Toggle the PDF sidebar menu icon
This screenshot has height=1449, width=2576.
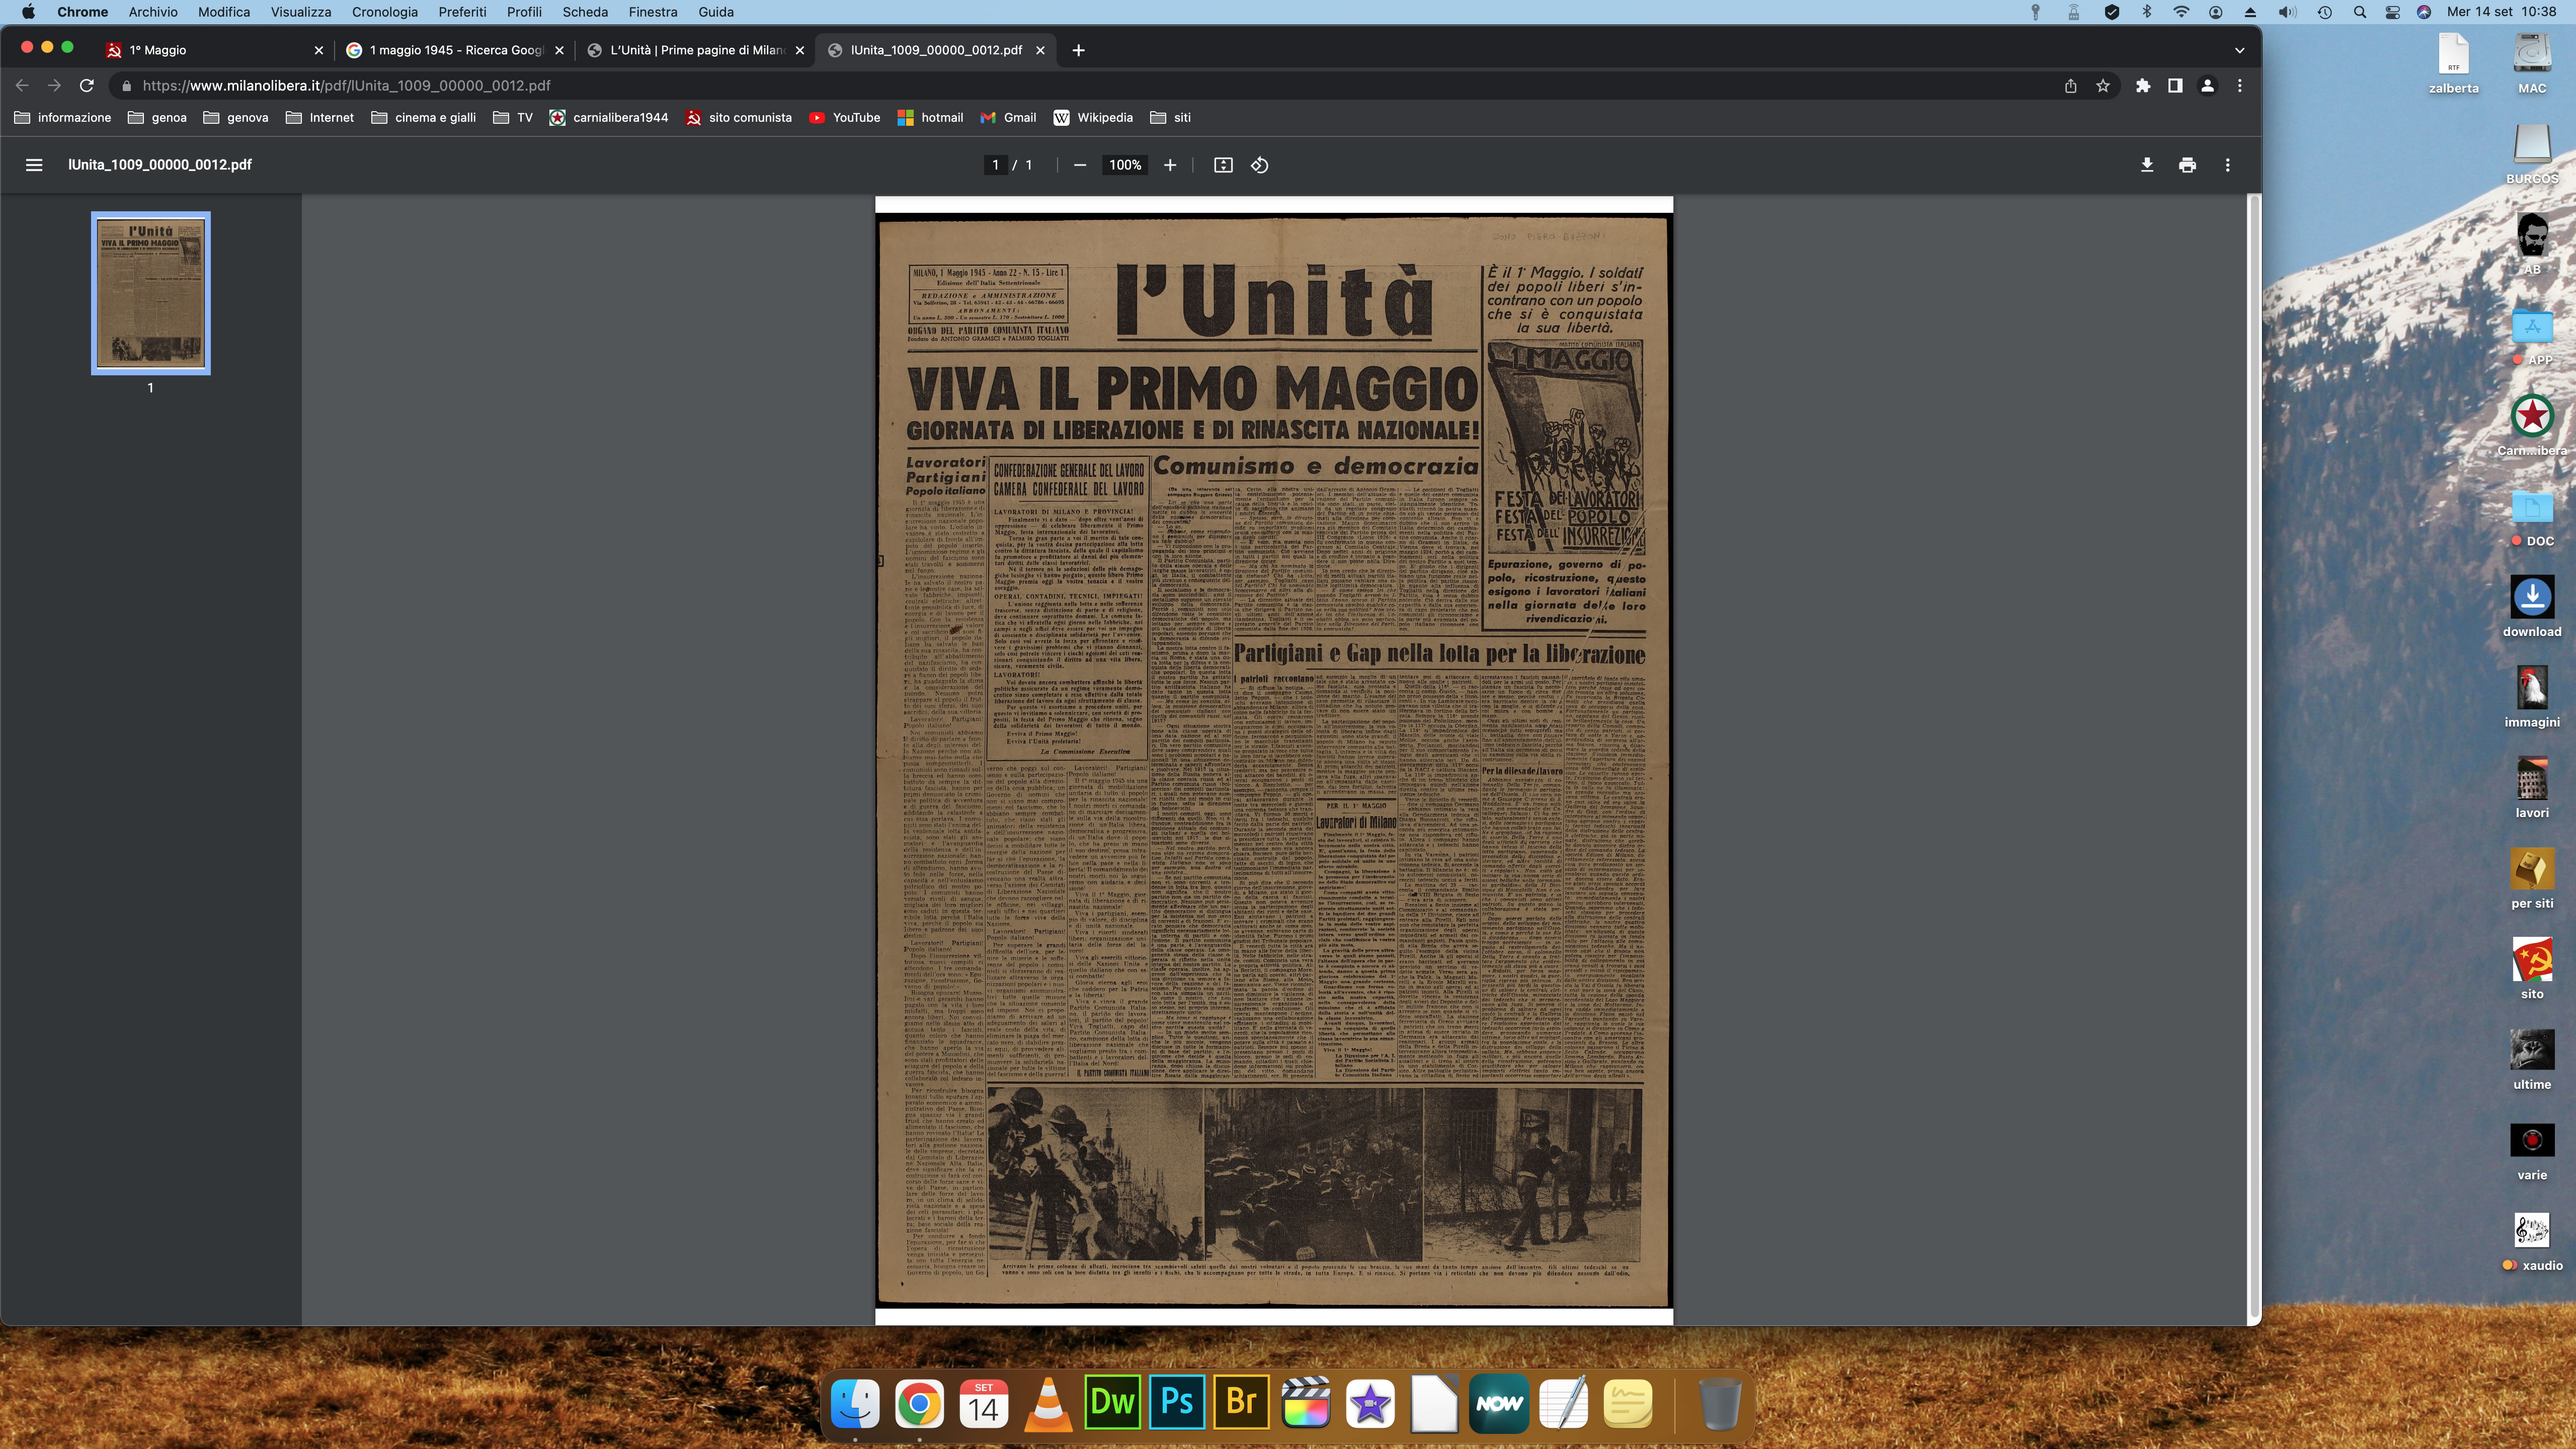pos(34,165)
